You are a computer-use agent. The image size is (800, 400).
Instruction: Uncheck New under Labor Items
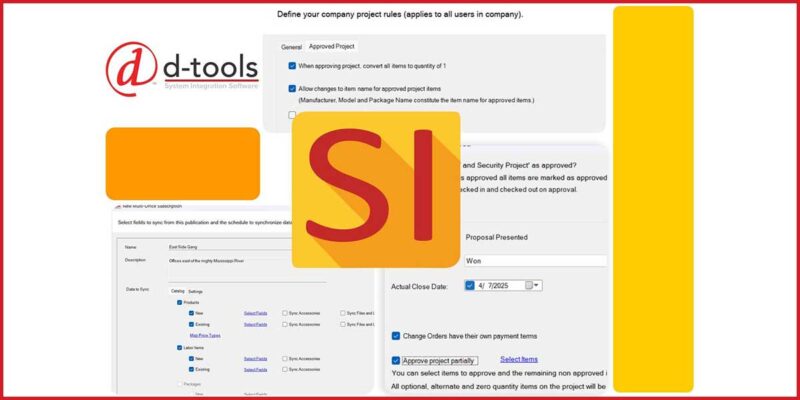[191, 359]
